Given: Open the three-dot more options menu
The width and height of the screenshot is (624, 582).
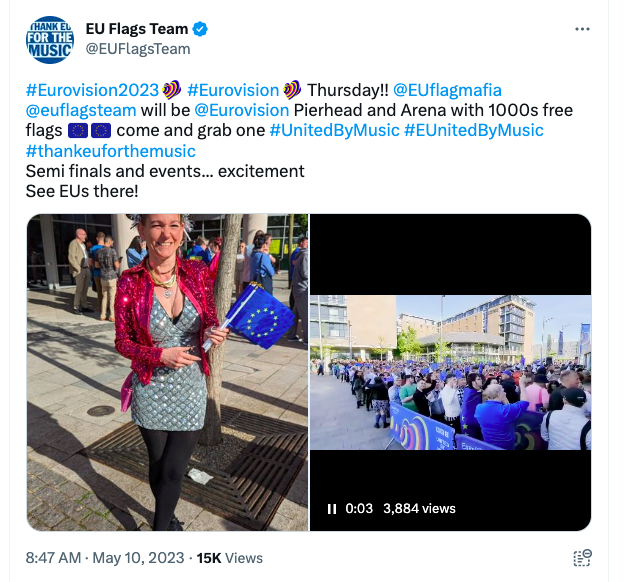Looking at the screenshot, I should (582, 29).
